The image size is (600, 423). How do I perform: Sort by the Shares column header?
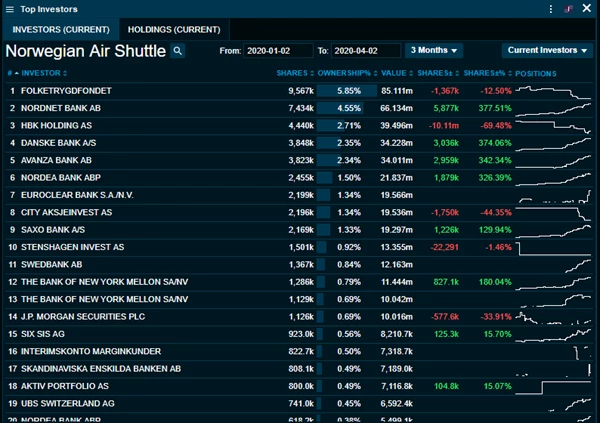point(295,73)
